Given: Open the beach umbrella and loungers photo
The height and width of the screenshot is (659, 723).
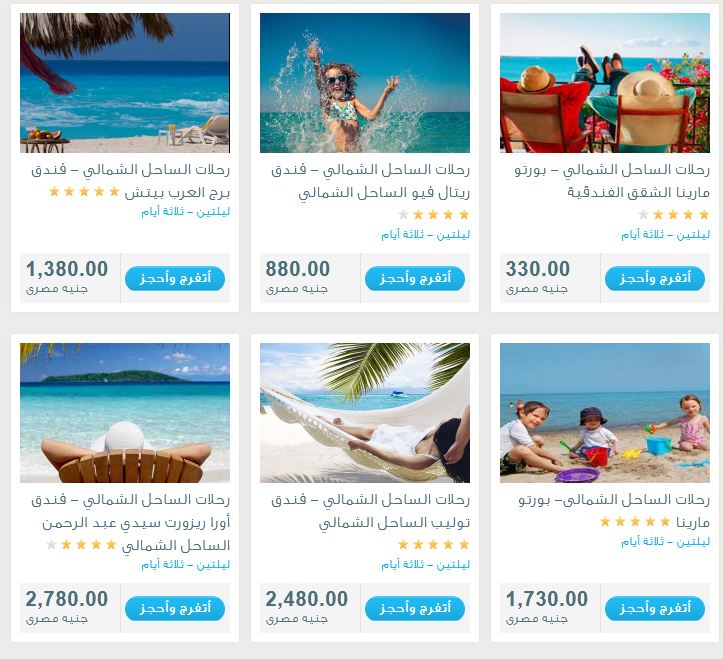Looking at the screenshot, I should click(125, 83).
